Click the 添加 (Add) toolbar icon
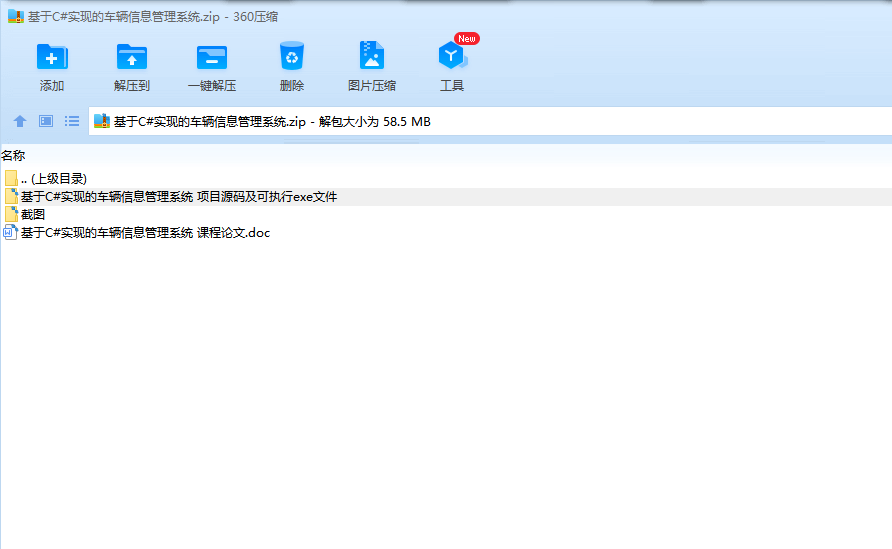This screenshot has height=549, width=892. tap(52, 57)
